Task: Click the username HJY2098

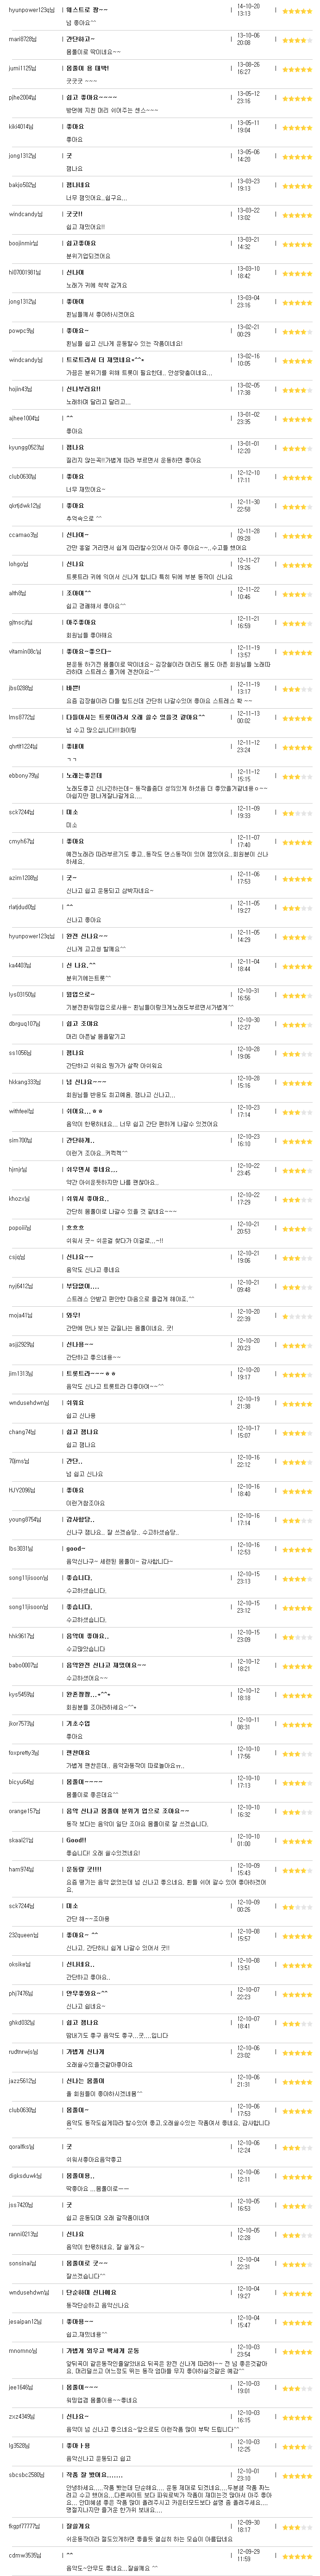Action: pyautogui.click(x=22, y=1490)
